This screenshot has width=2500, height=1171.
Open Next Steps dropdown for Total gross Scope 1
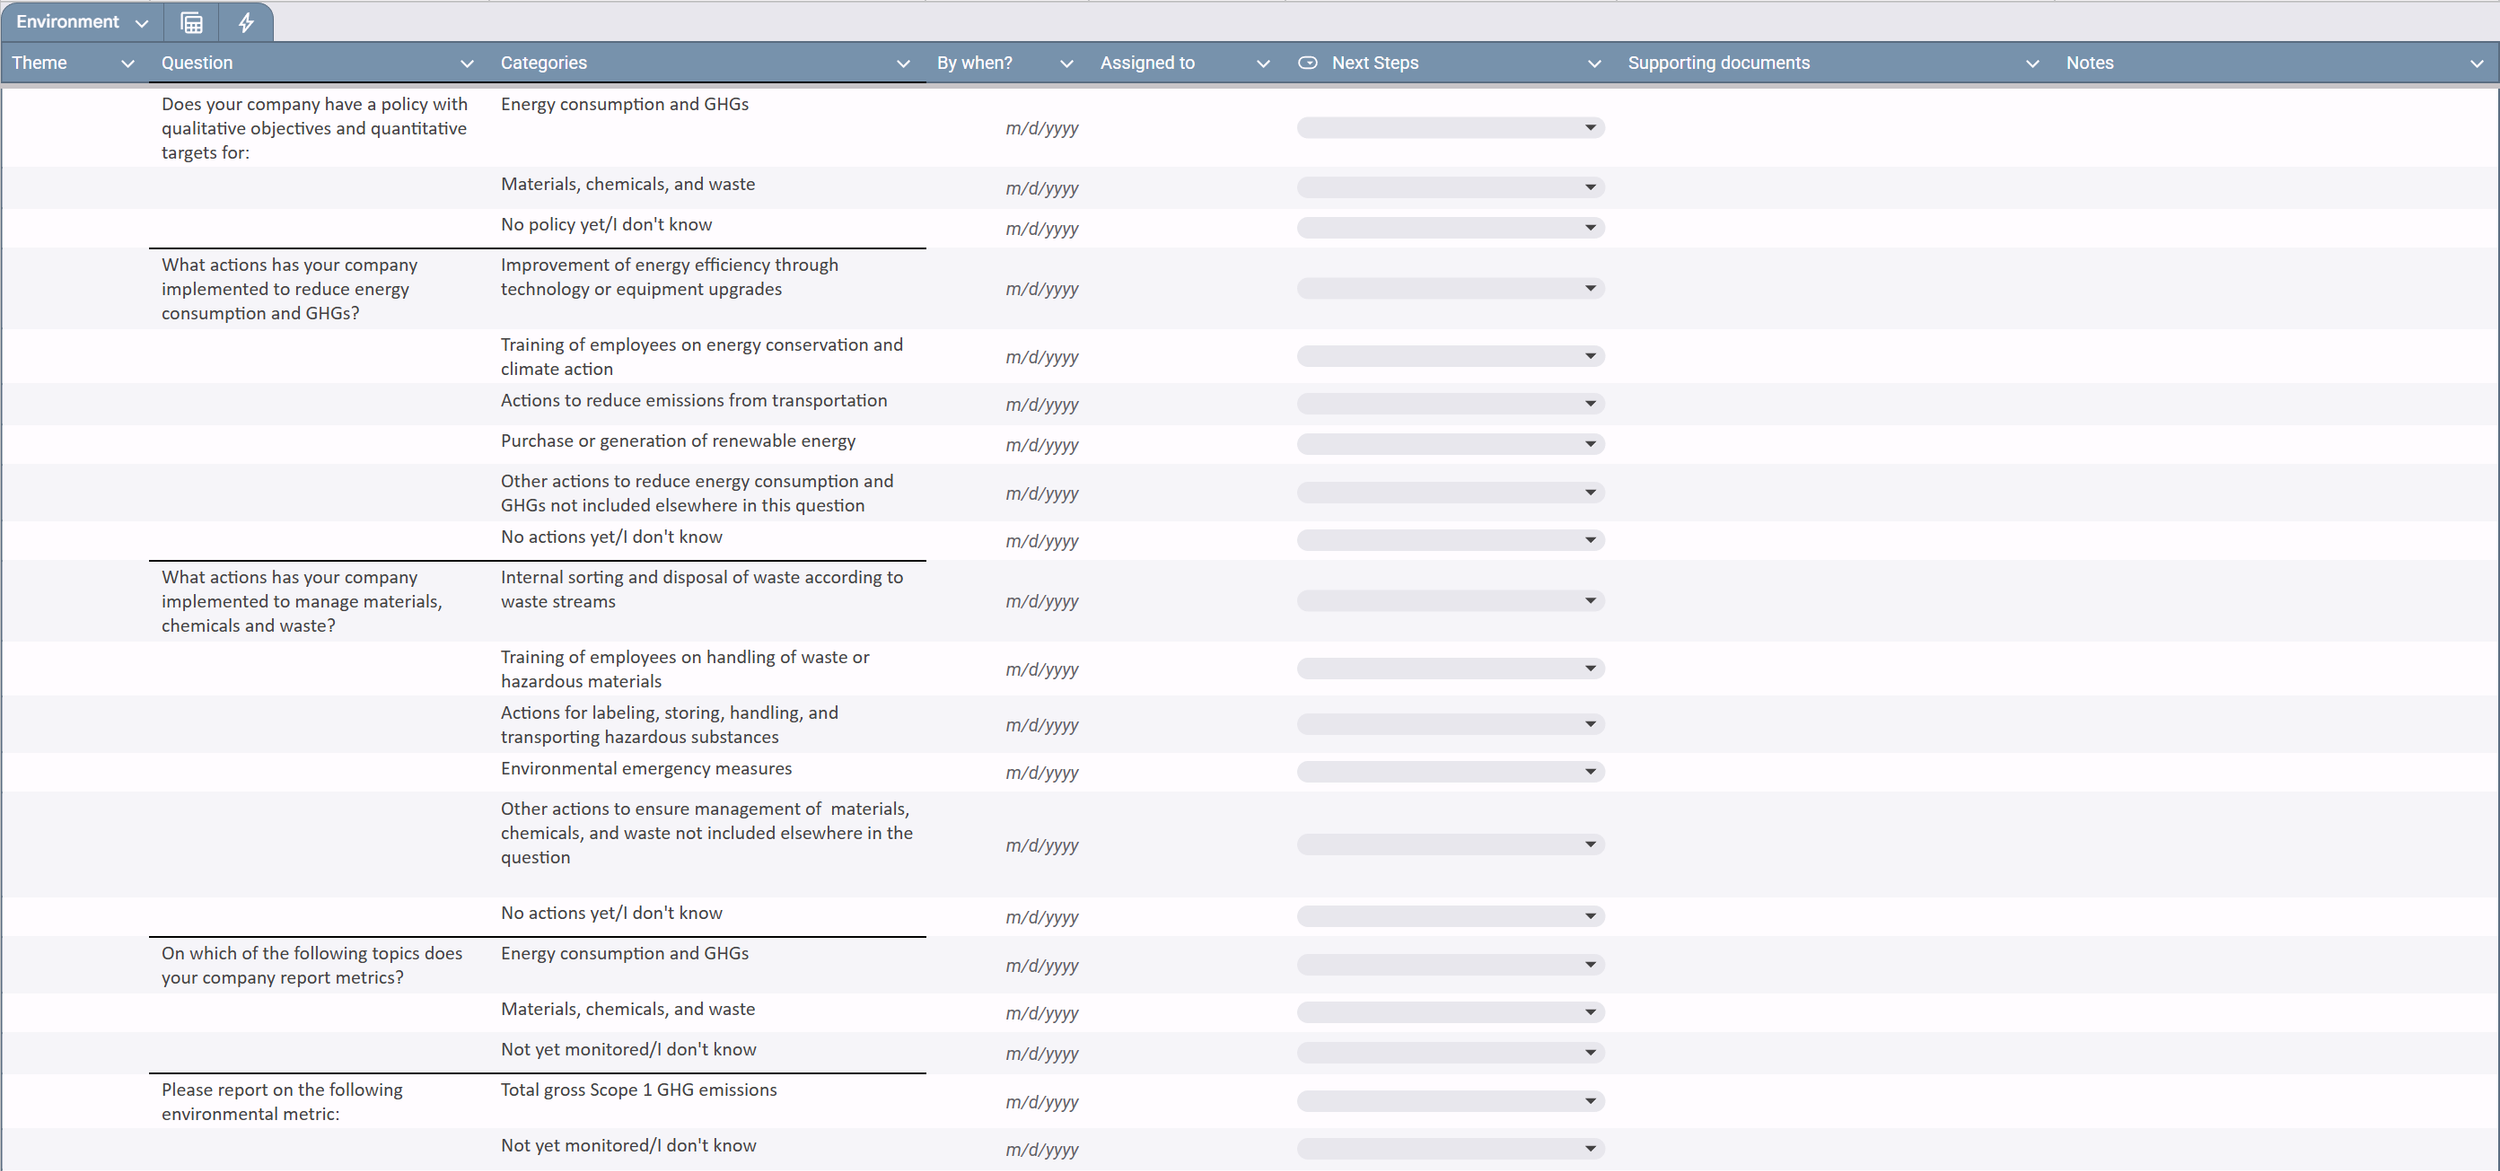click(x=1590, y=1101)
